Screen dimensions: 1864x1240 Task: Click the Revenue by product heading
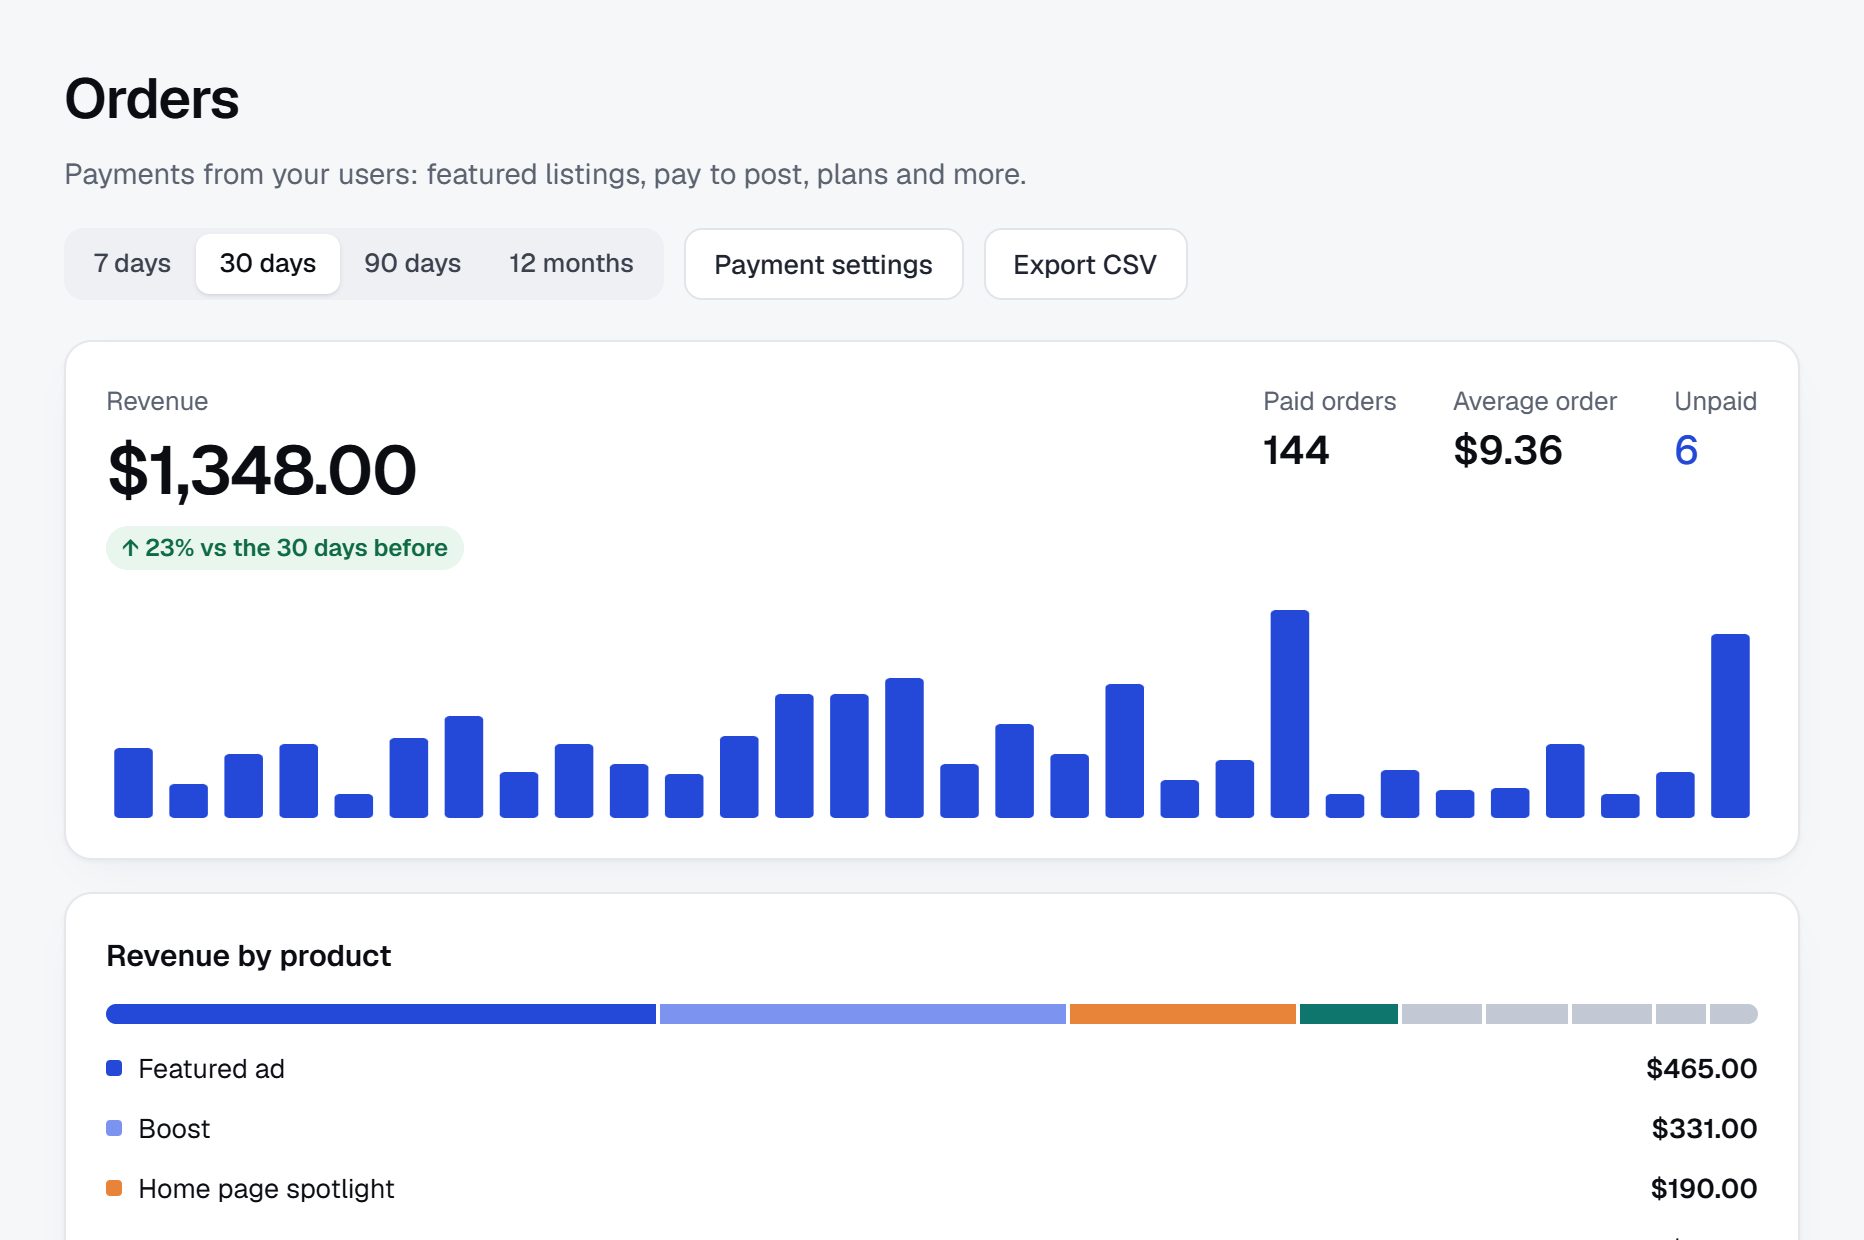(248, 956)
